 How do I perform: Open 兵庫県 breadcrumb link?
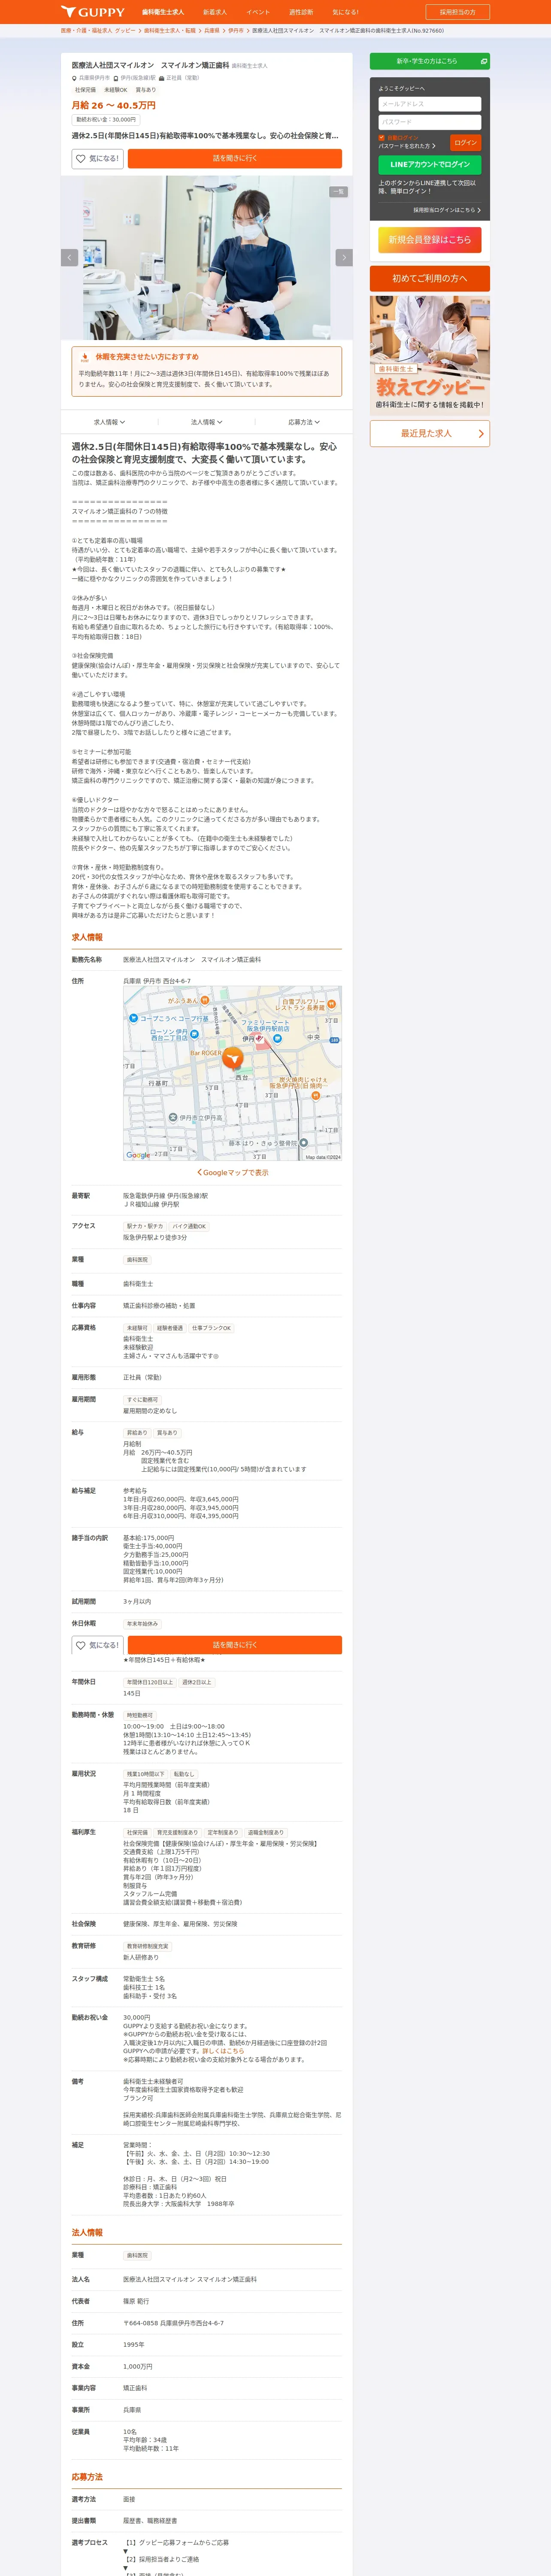(212, 31)
